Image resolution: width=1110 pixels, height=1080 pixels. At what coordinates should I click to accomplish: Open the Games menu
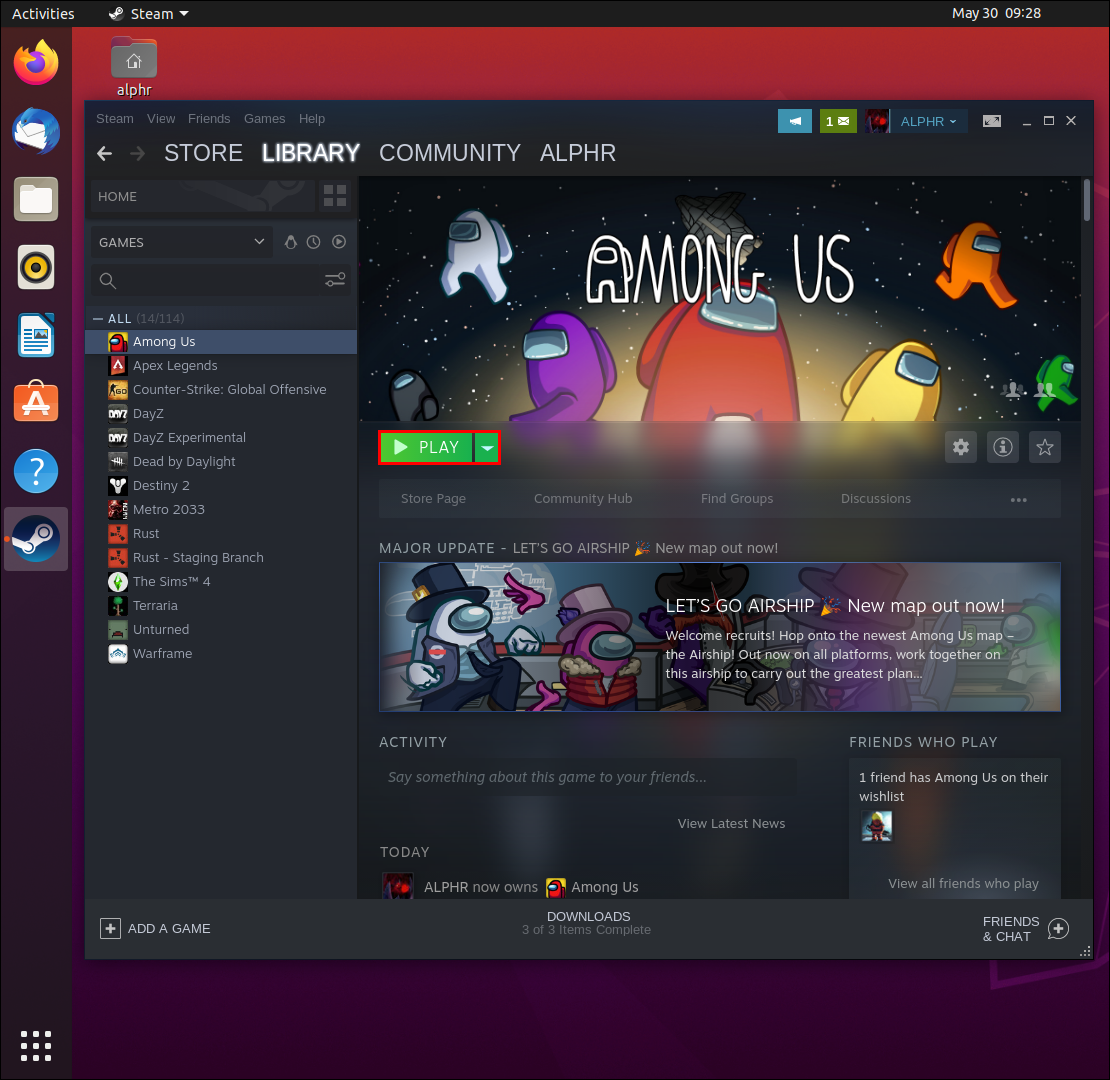click(x=264, y=119)
